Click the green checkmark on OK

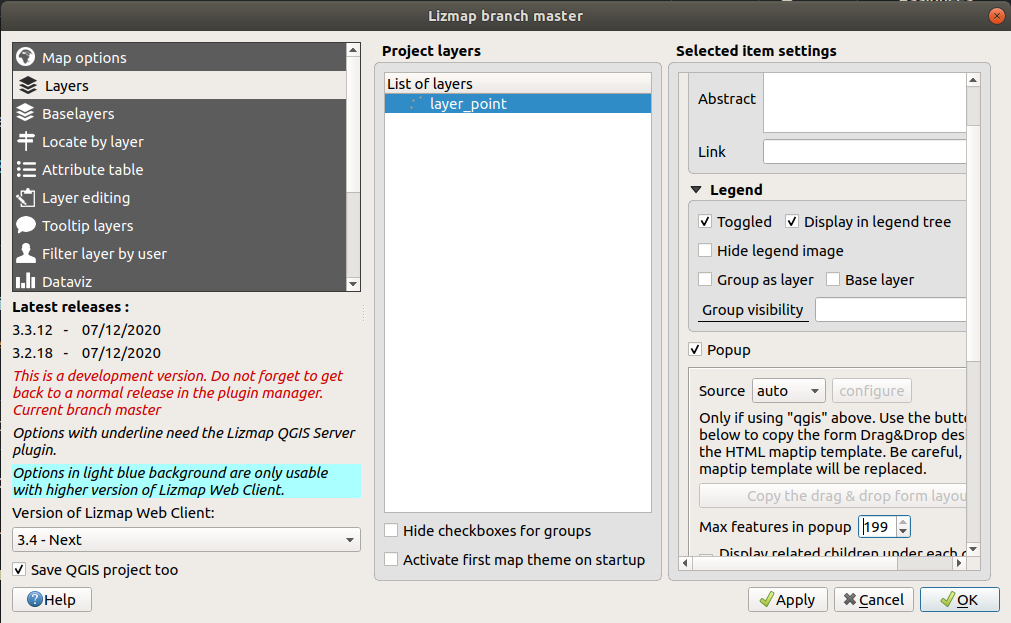[947, 599]
